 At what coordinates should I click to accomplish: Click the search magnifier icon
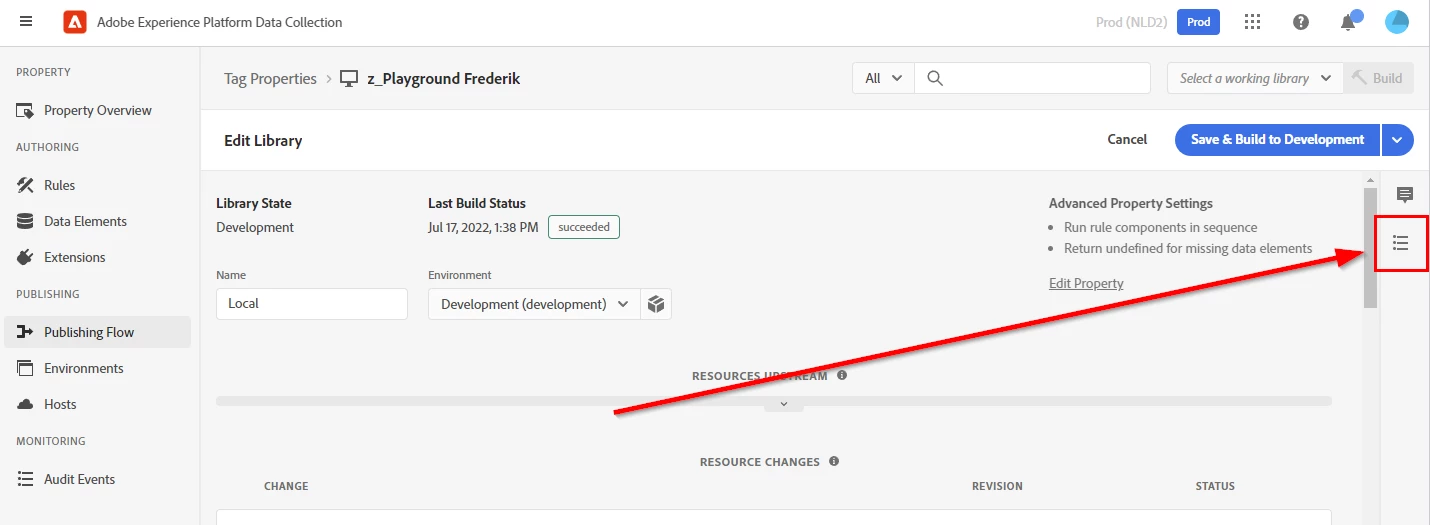click(x=935, y=78)
